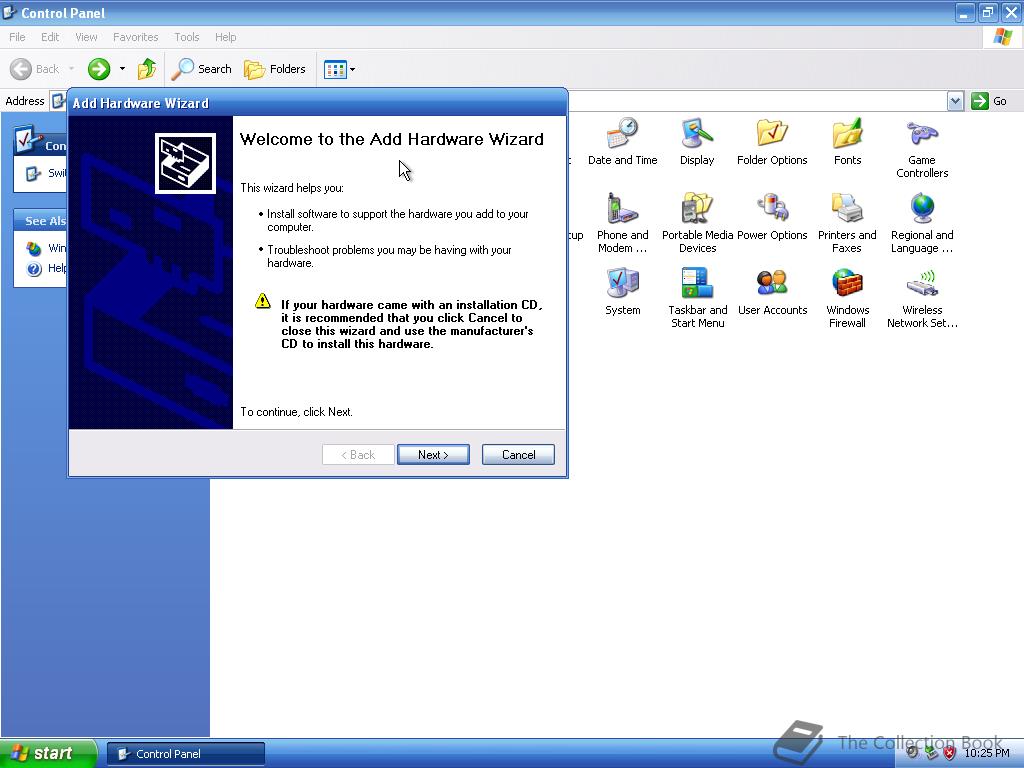Image resolution: width=1024 pixels, height=768 pixels.
Task: Open Folder Options icon
Action: (x=772, y=142)
